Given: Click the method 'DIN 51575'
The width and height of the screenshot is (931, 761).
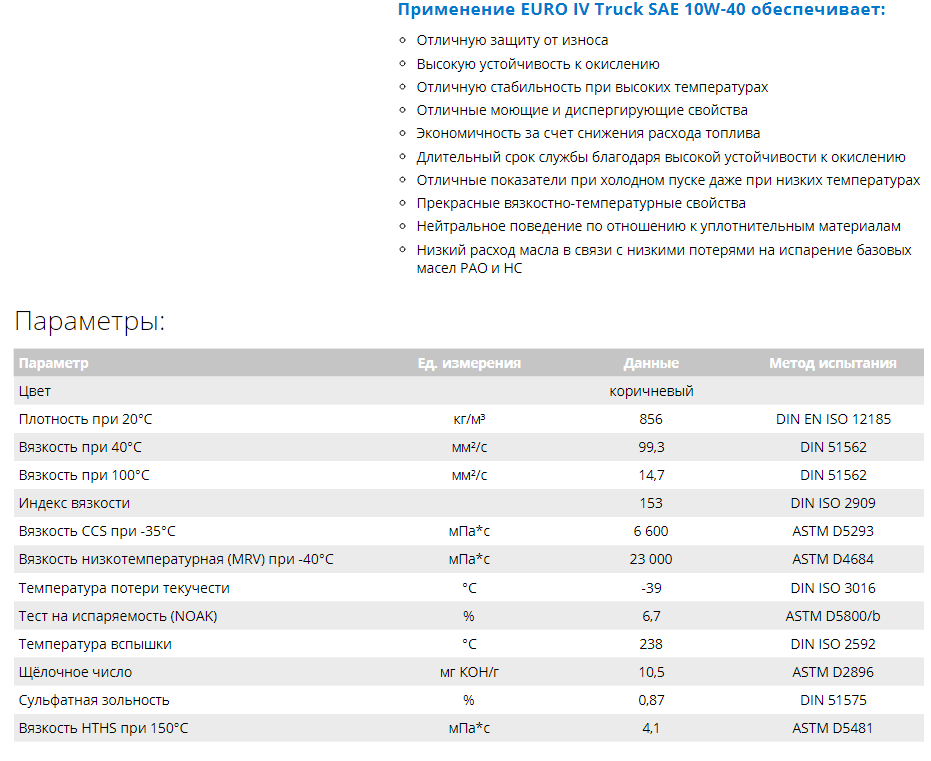Looking at the screenshot, I should click(x=833, y=700).
